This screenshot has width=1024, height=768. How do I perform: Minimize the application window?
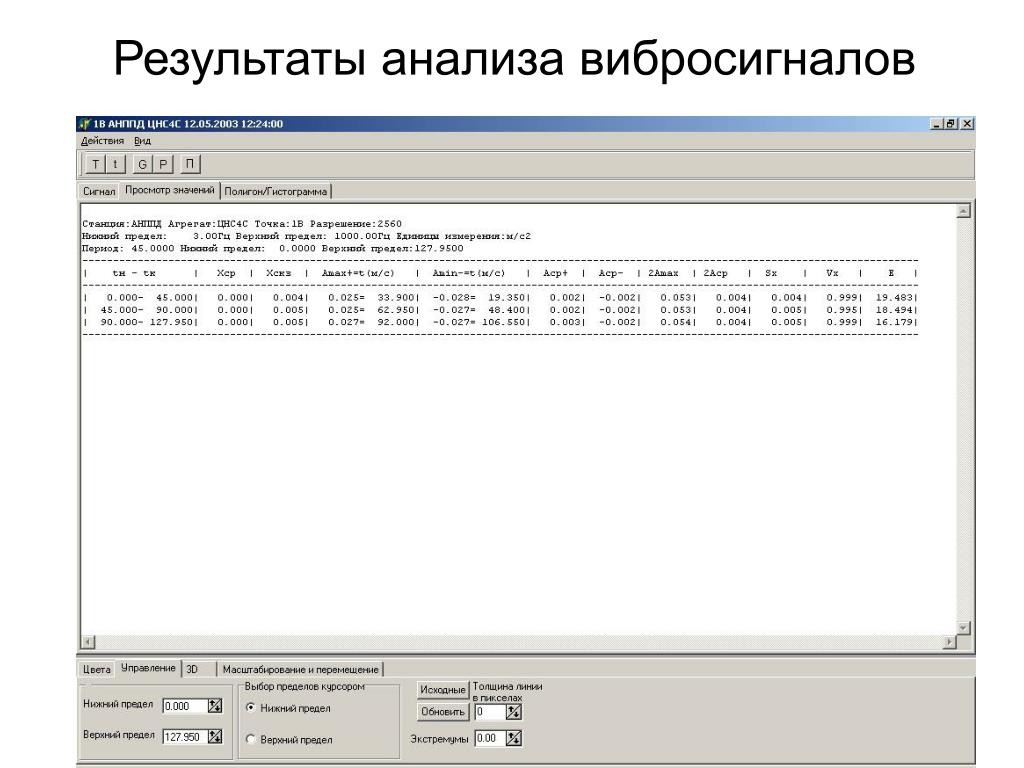(937, 123)
